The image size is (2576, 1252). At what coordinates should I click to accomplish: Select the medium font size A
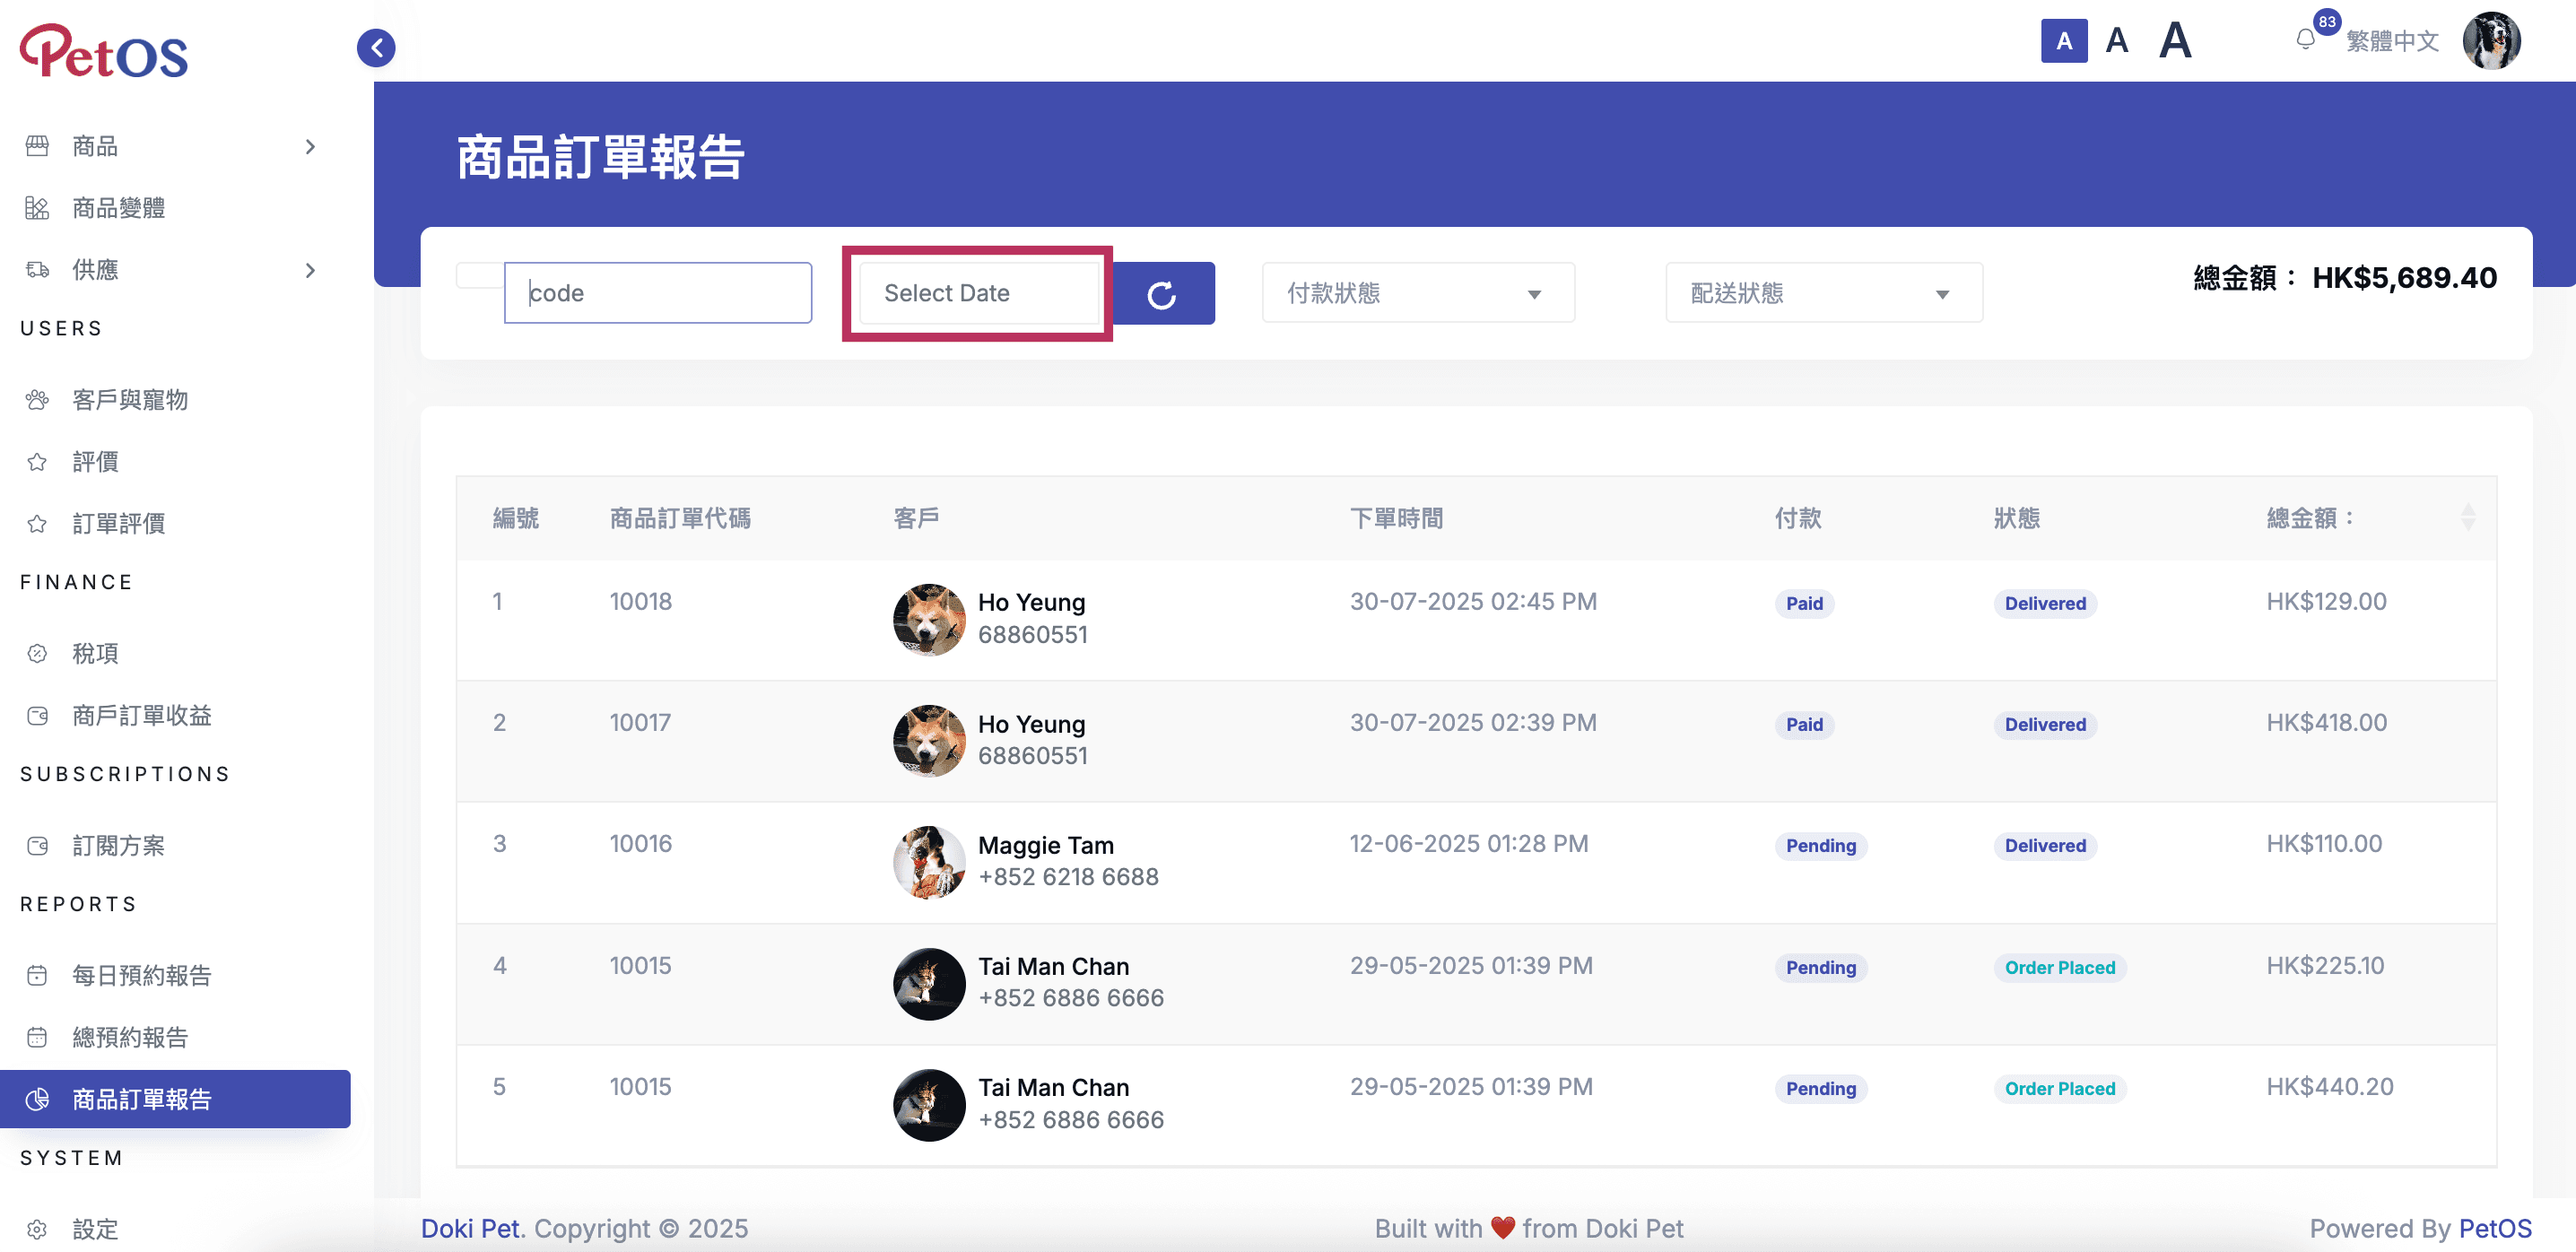point(2117,41)
